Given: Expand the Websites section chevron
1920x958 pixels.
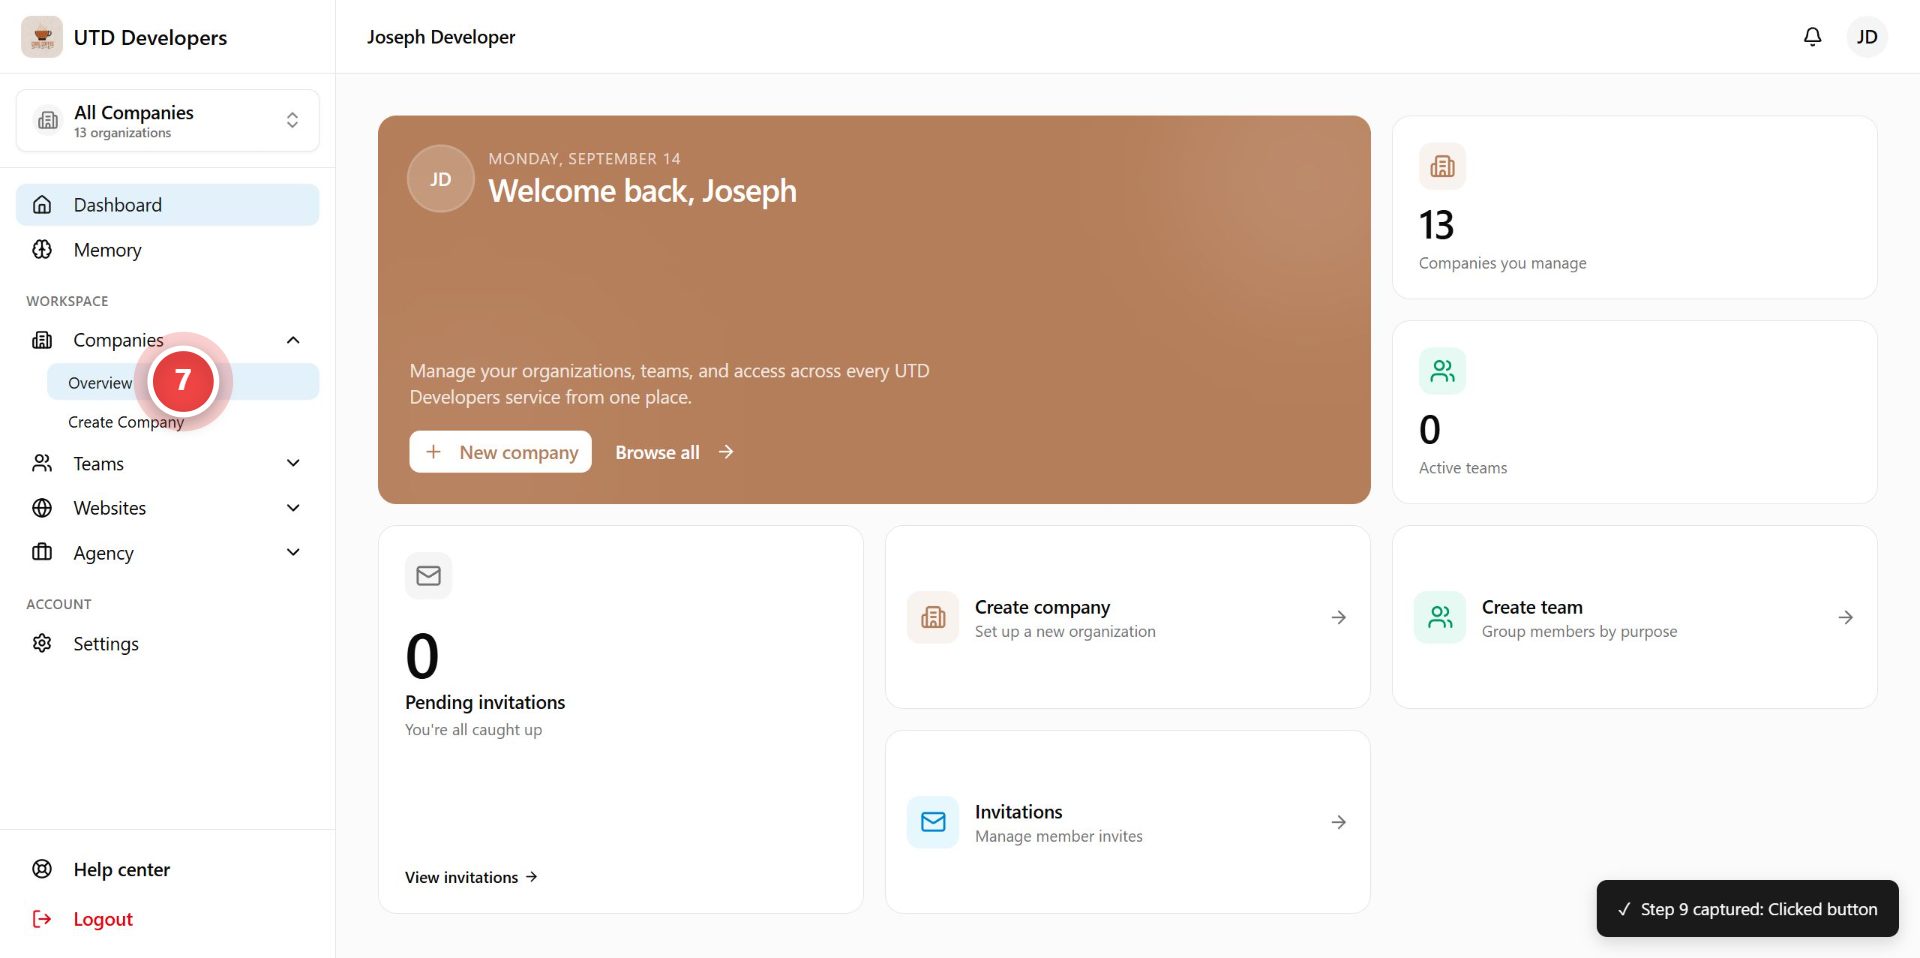Looking at the screenshot, I should click(293, 508).
